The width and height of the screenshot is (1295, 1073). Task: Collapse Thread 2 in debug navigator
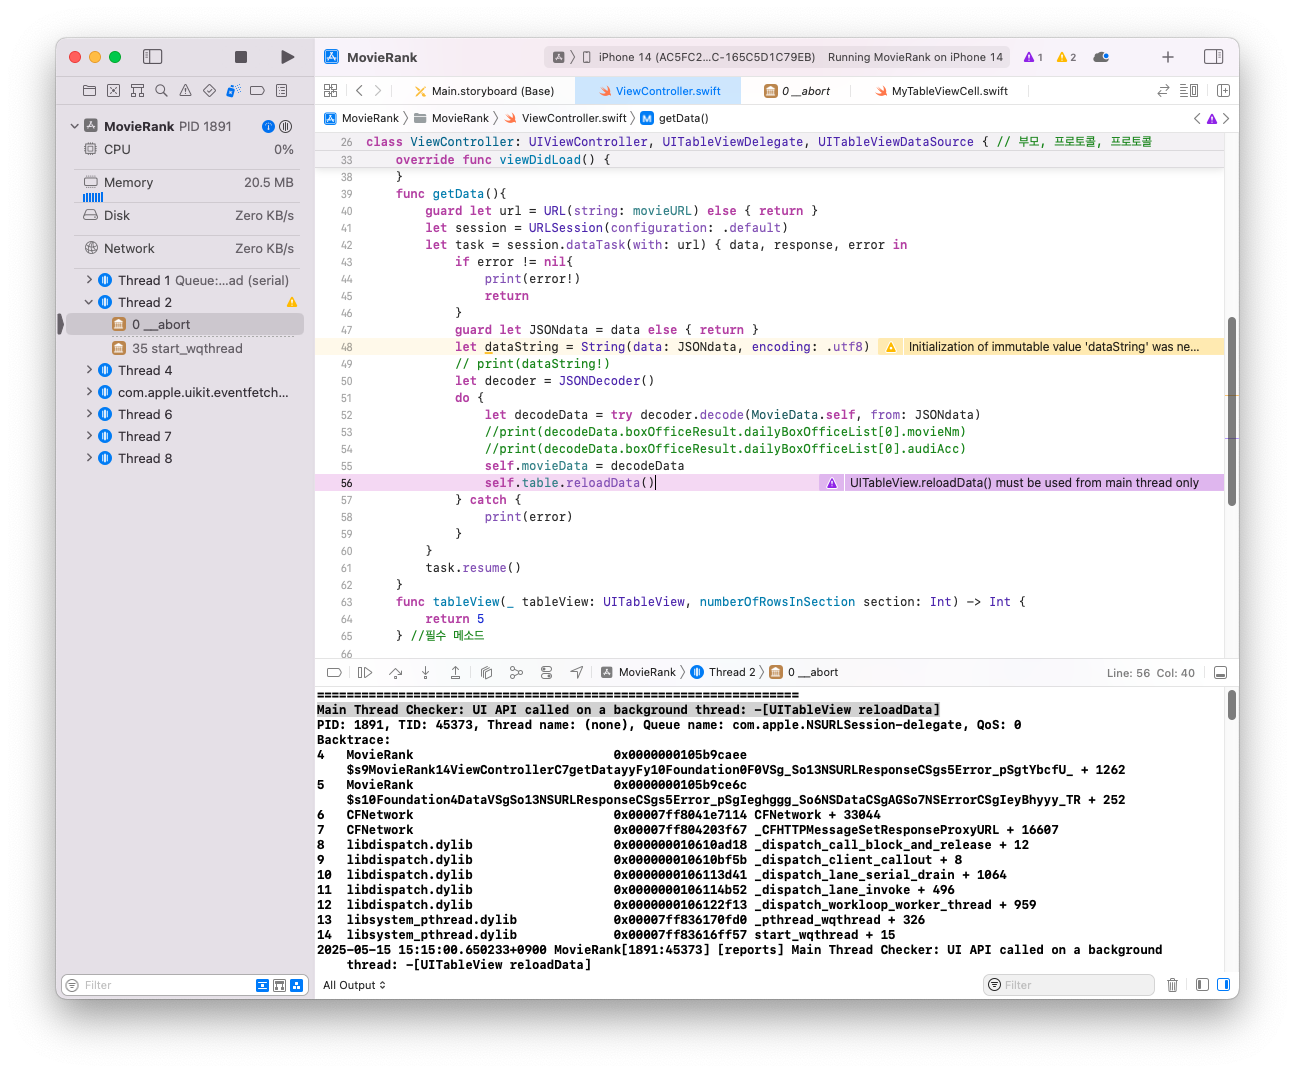point(89,302)
